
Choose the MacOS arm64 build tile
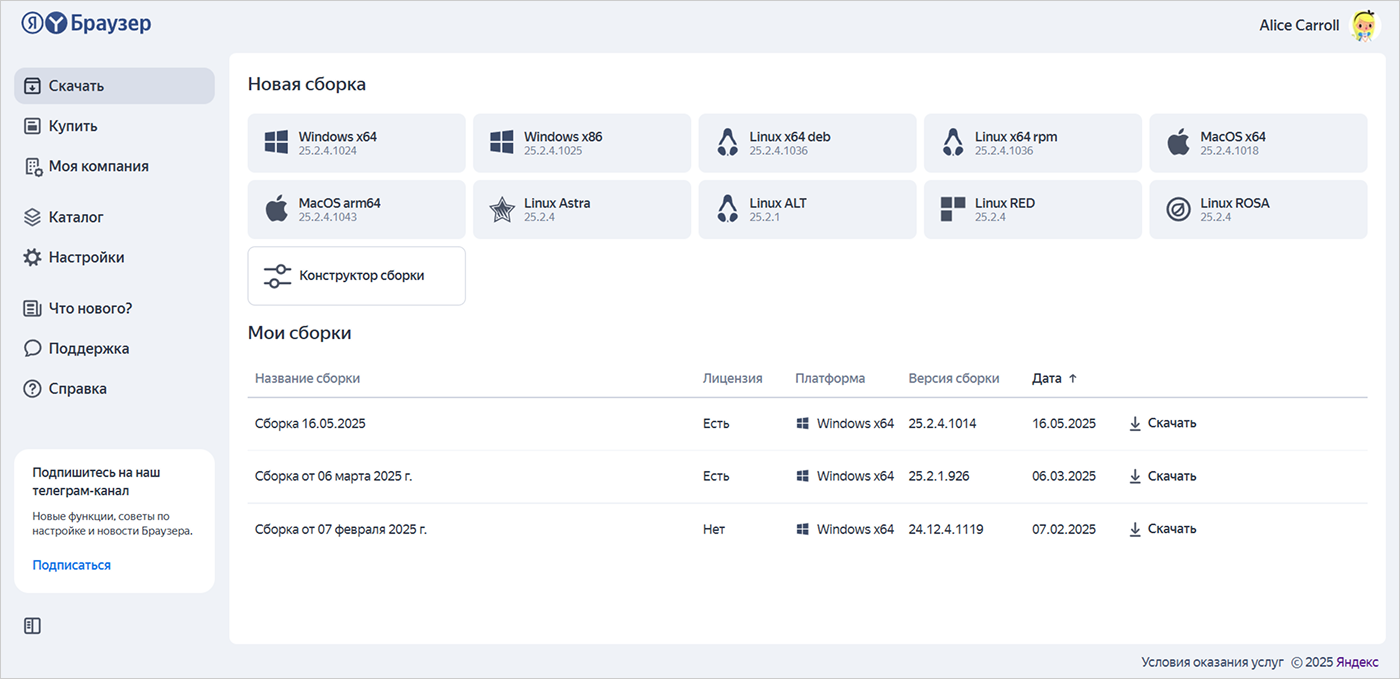click(356, 210)
